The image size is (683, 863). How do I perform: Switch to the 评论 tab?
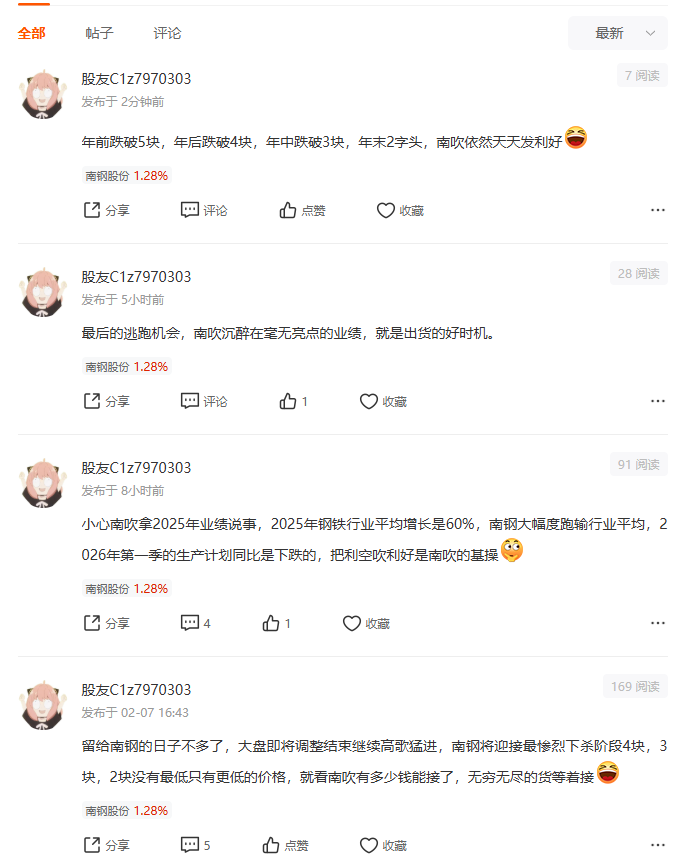[167, 33]
